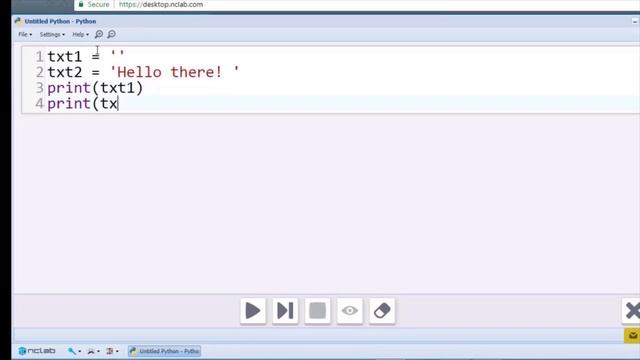Screen dimensions: 640x360
Task: Clear output with the eraser icon
Action: (x=382, y=311)
